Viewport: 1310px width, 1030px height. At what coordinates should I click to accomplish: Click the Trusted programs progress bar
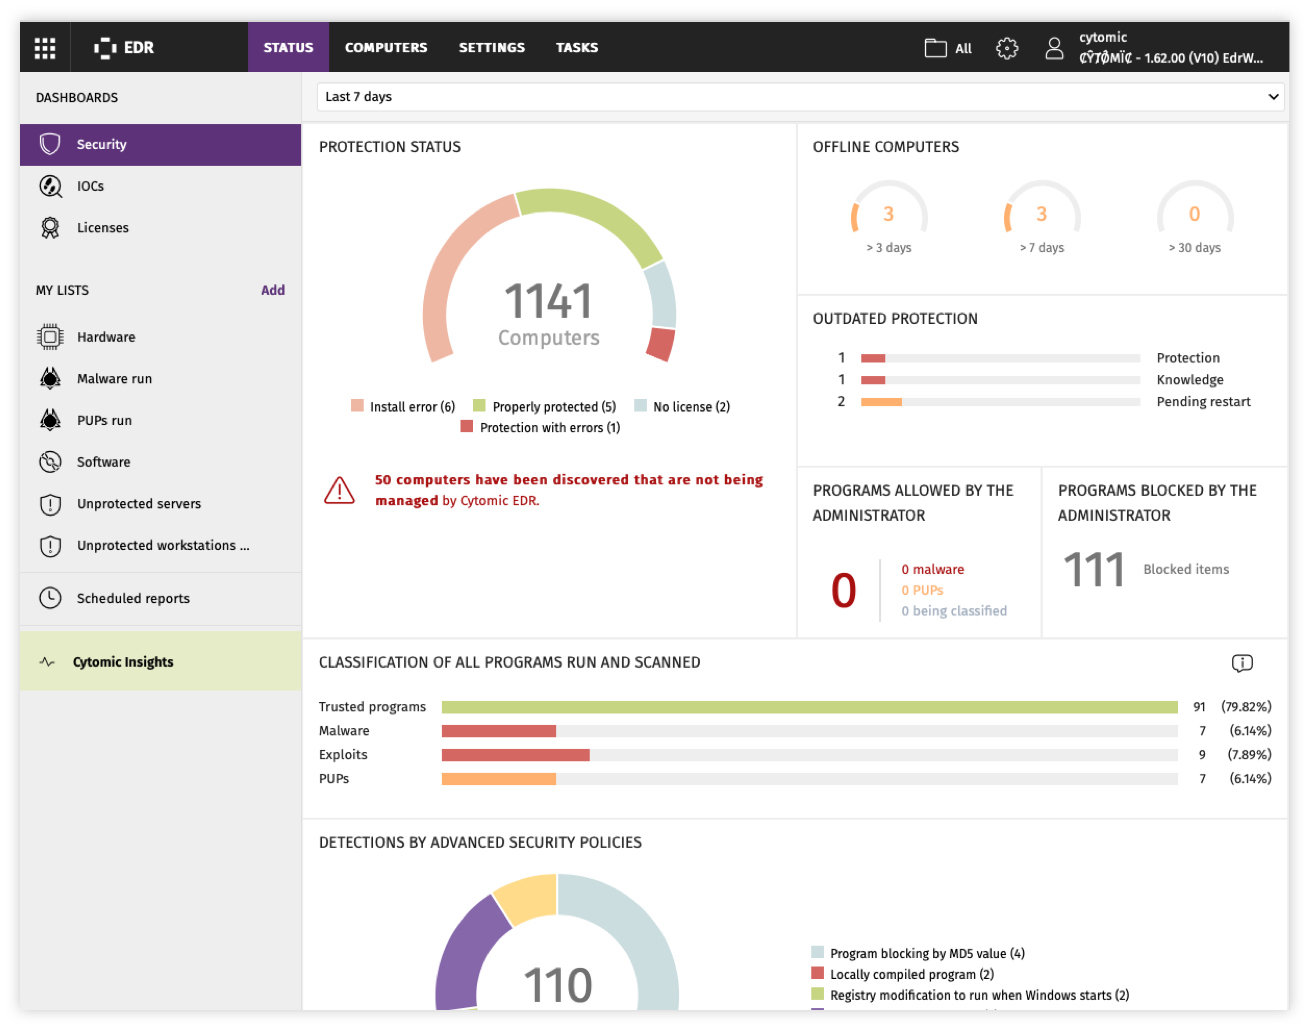[x=810, y=707]
